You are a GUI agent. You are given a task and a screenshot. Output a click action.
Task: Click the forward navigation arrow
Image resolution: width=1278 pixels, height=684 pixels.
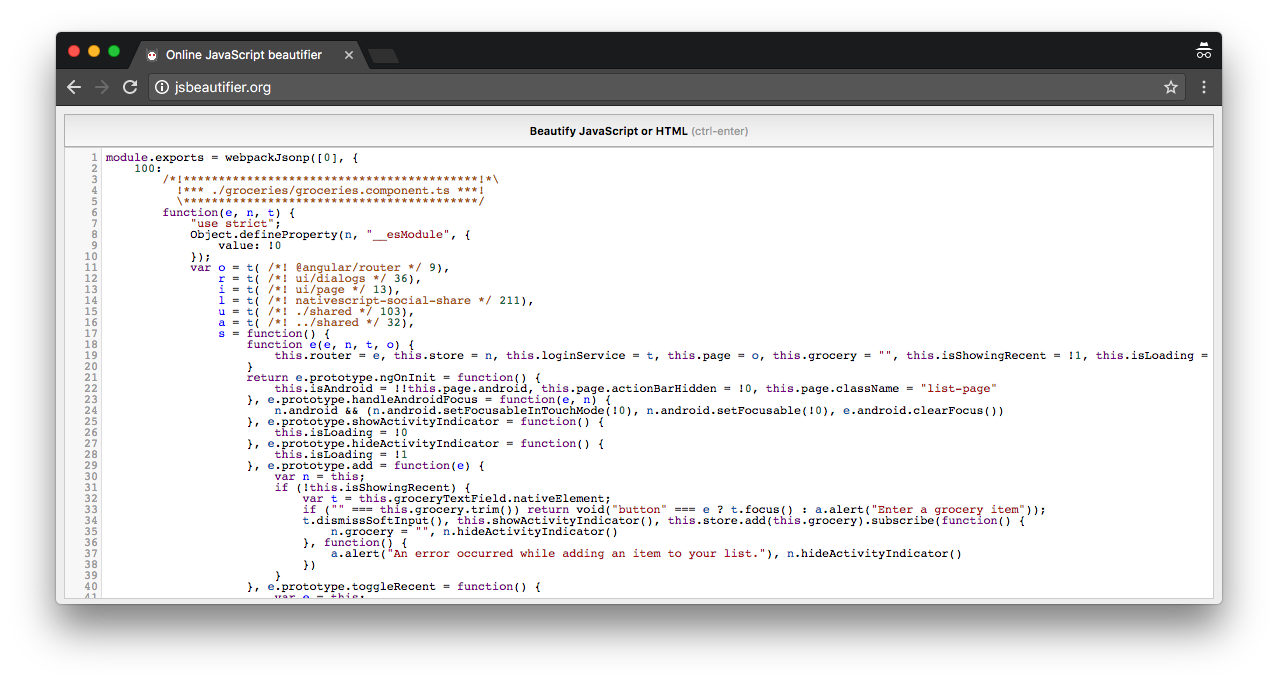(x=102, y=87)
